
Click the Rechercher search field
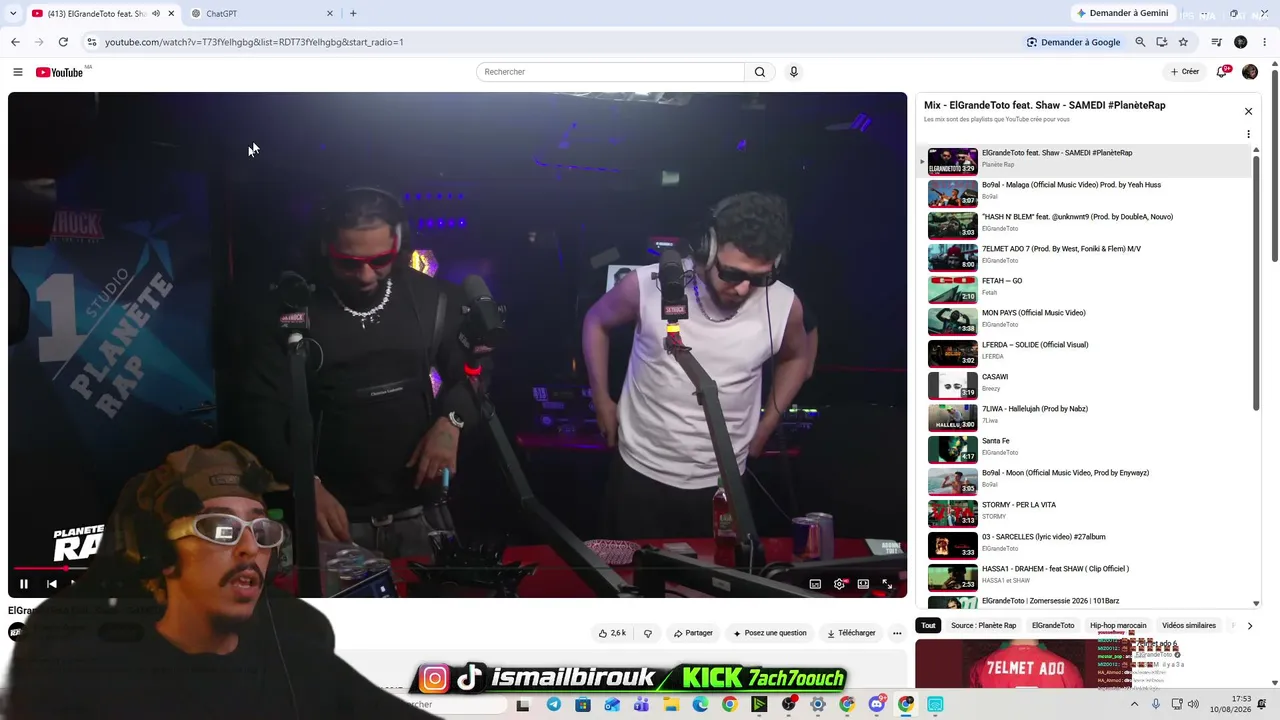(611, 72)
